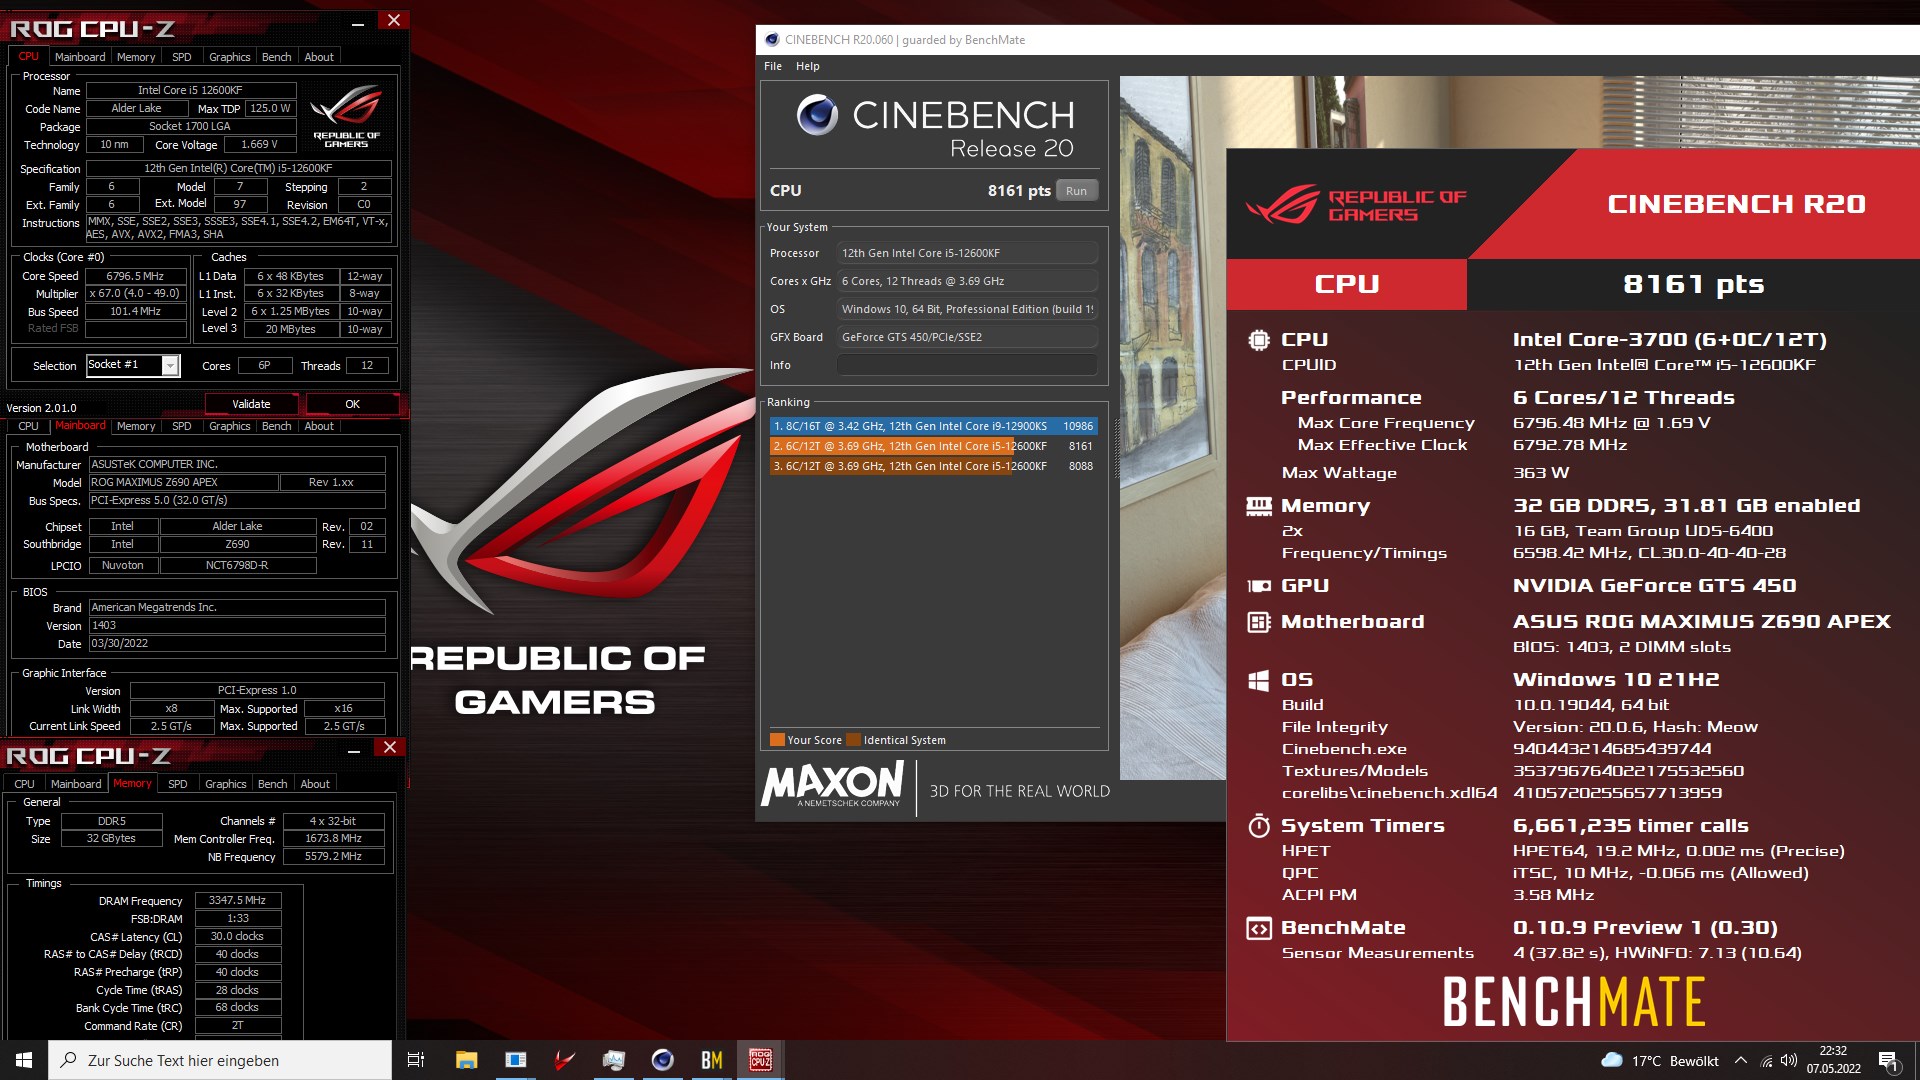
Task: Select ranking row scoring 8161
Action: click(933, 446)
